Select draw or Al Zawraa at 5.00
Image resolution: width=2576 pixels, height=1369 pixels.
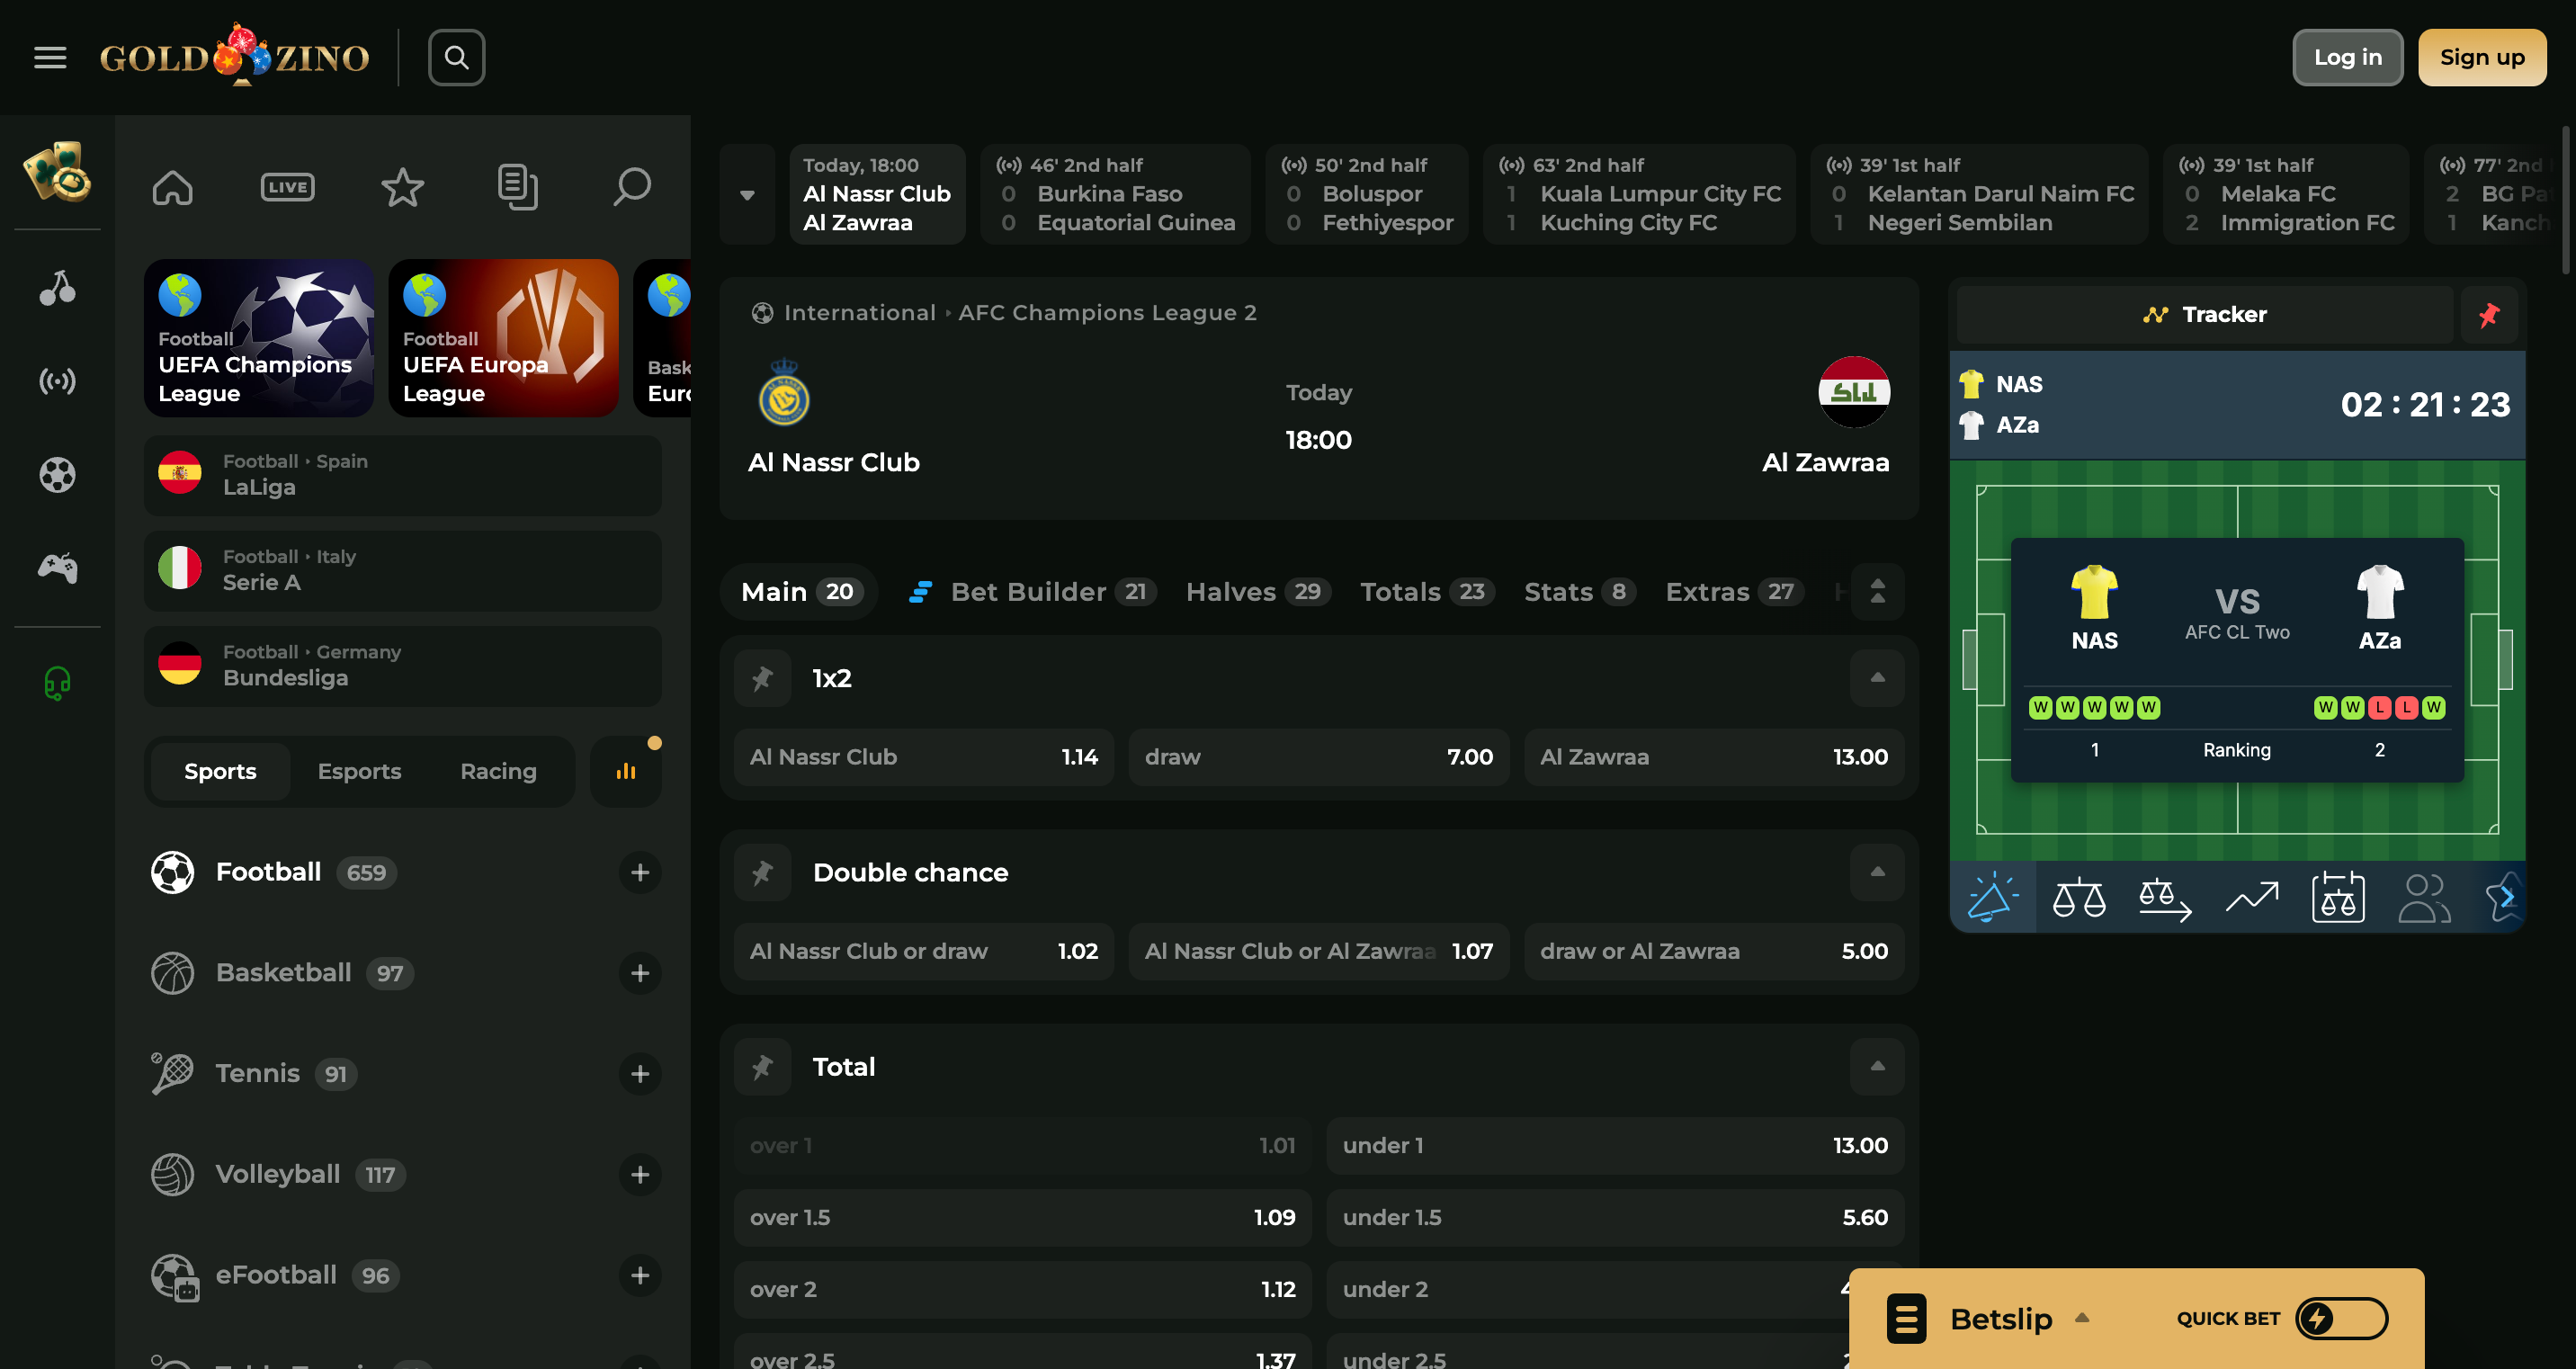coord(1714,952)
